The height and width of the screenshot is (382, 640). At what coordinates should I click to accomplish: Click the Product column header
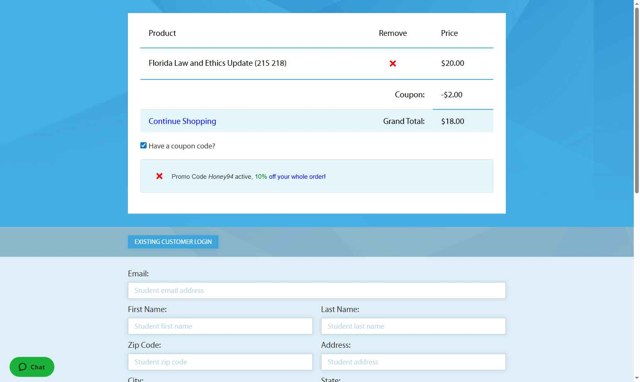click(162, 33)
